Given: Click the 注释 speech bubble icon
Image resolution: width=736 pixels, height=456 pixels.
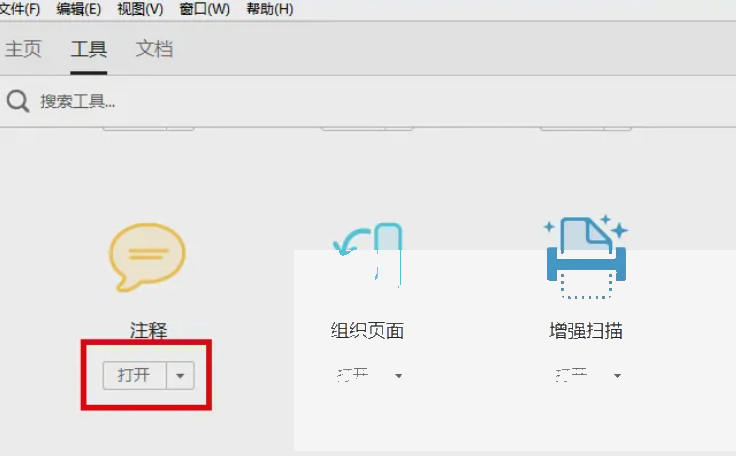Looking at the screenshot, I should pos(147,257).
